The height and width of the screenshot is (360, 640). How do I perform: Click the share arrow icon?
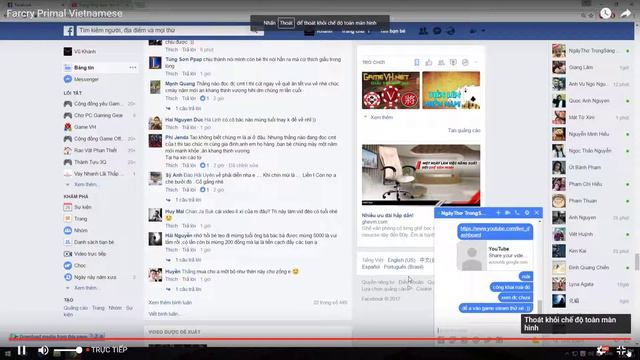(x=626, y=13)
